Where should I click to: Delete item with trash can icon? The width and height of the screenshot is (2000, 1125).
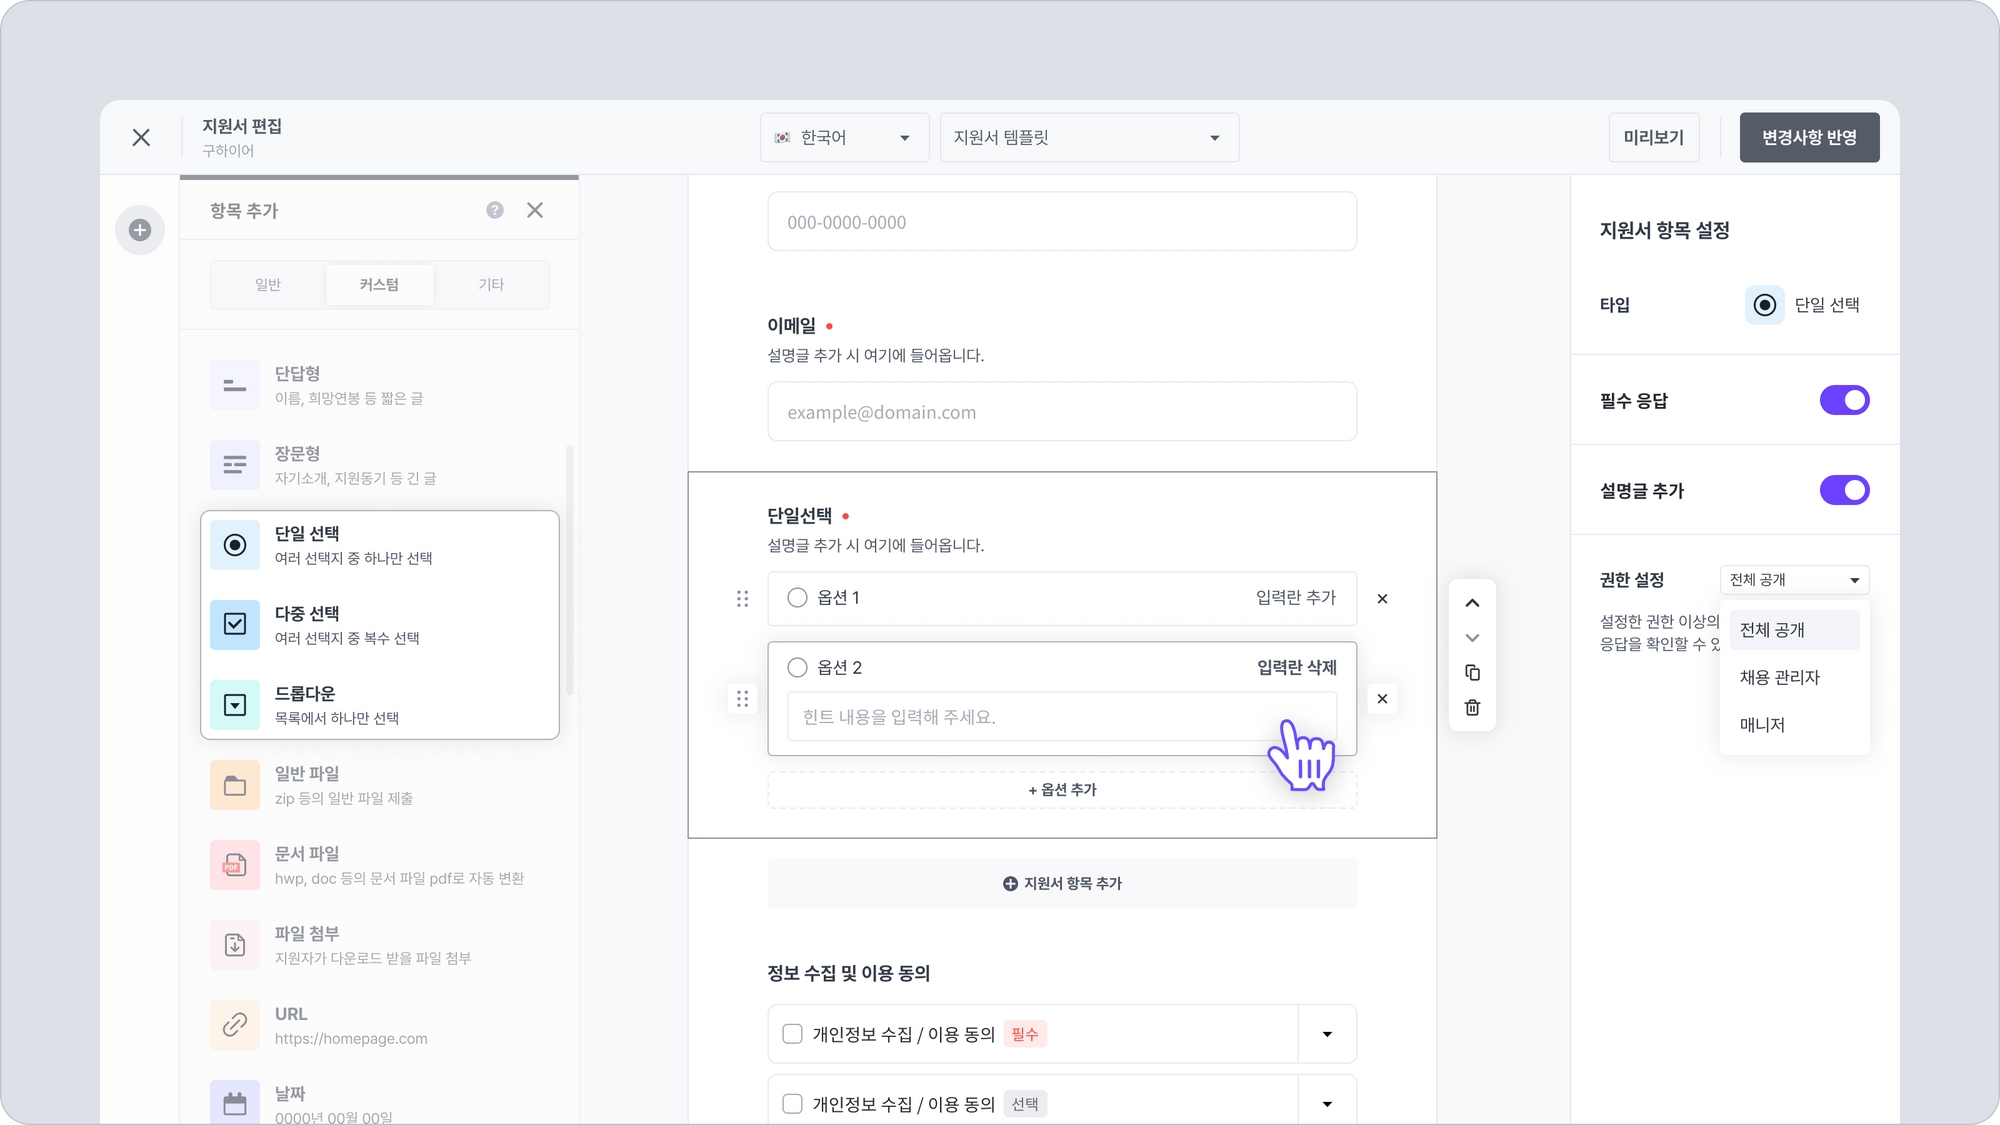[x=1472, y=708]
